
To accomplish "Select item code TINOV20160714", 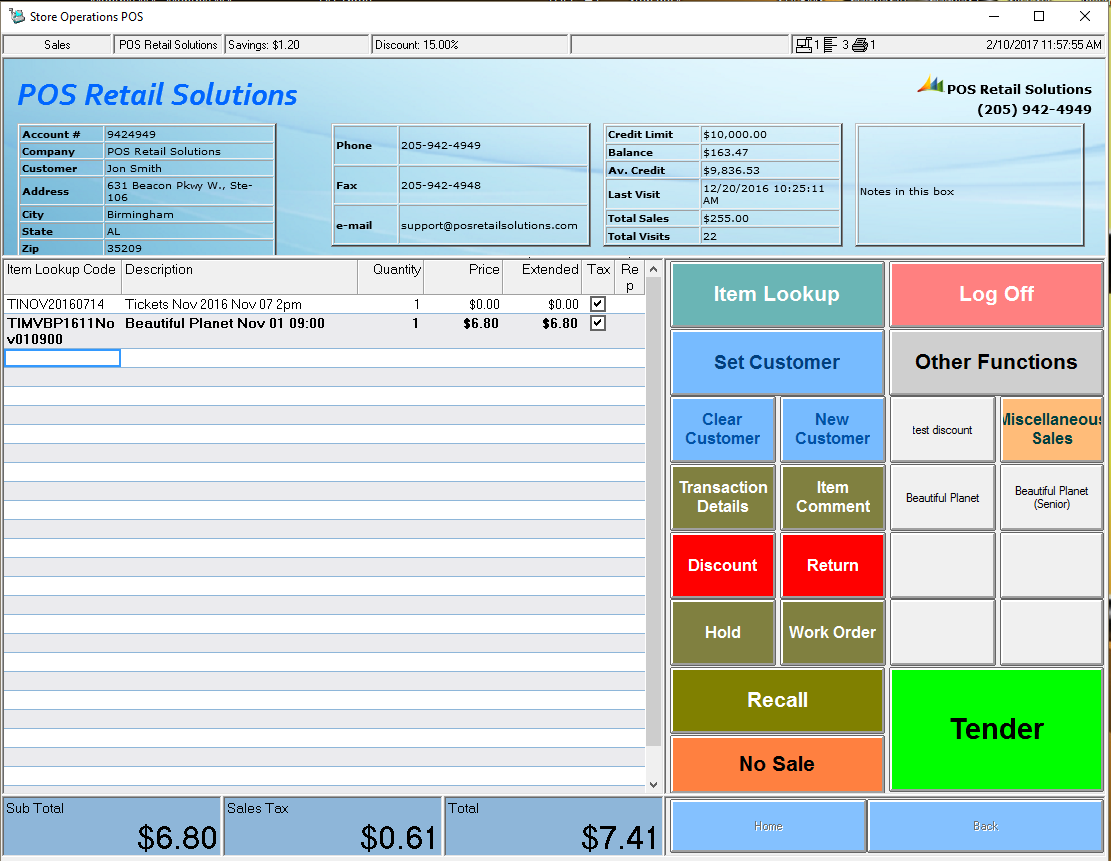I will [56, 304].
